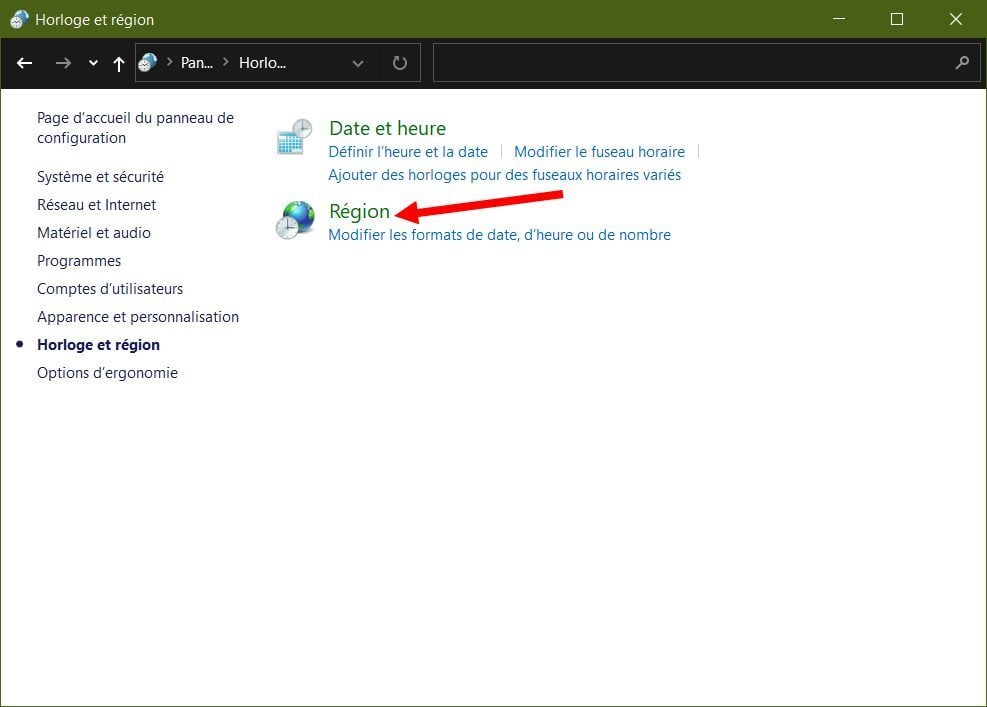Open 'Définir l'heure et la date'
This screenshot has width=987, height=707.
[x=408, y=152]
